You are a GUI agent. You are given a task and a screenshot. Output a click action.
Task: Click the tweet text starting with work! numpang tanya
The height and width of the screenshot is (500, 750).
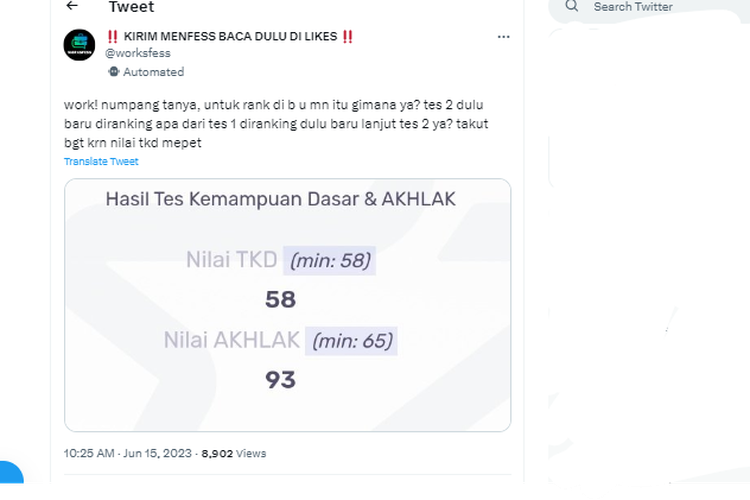[x=276, y=123]
